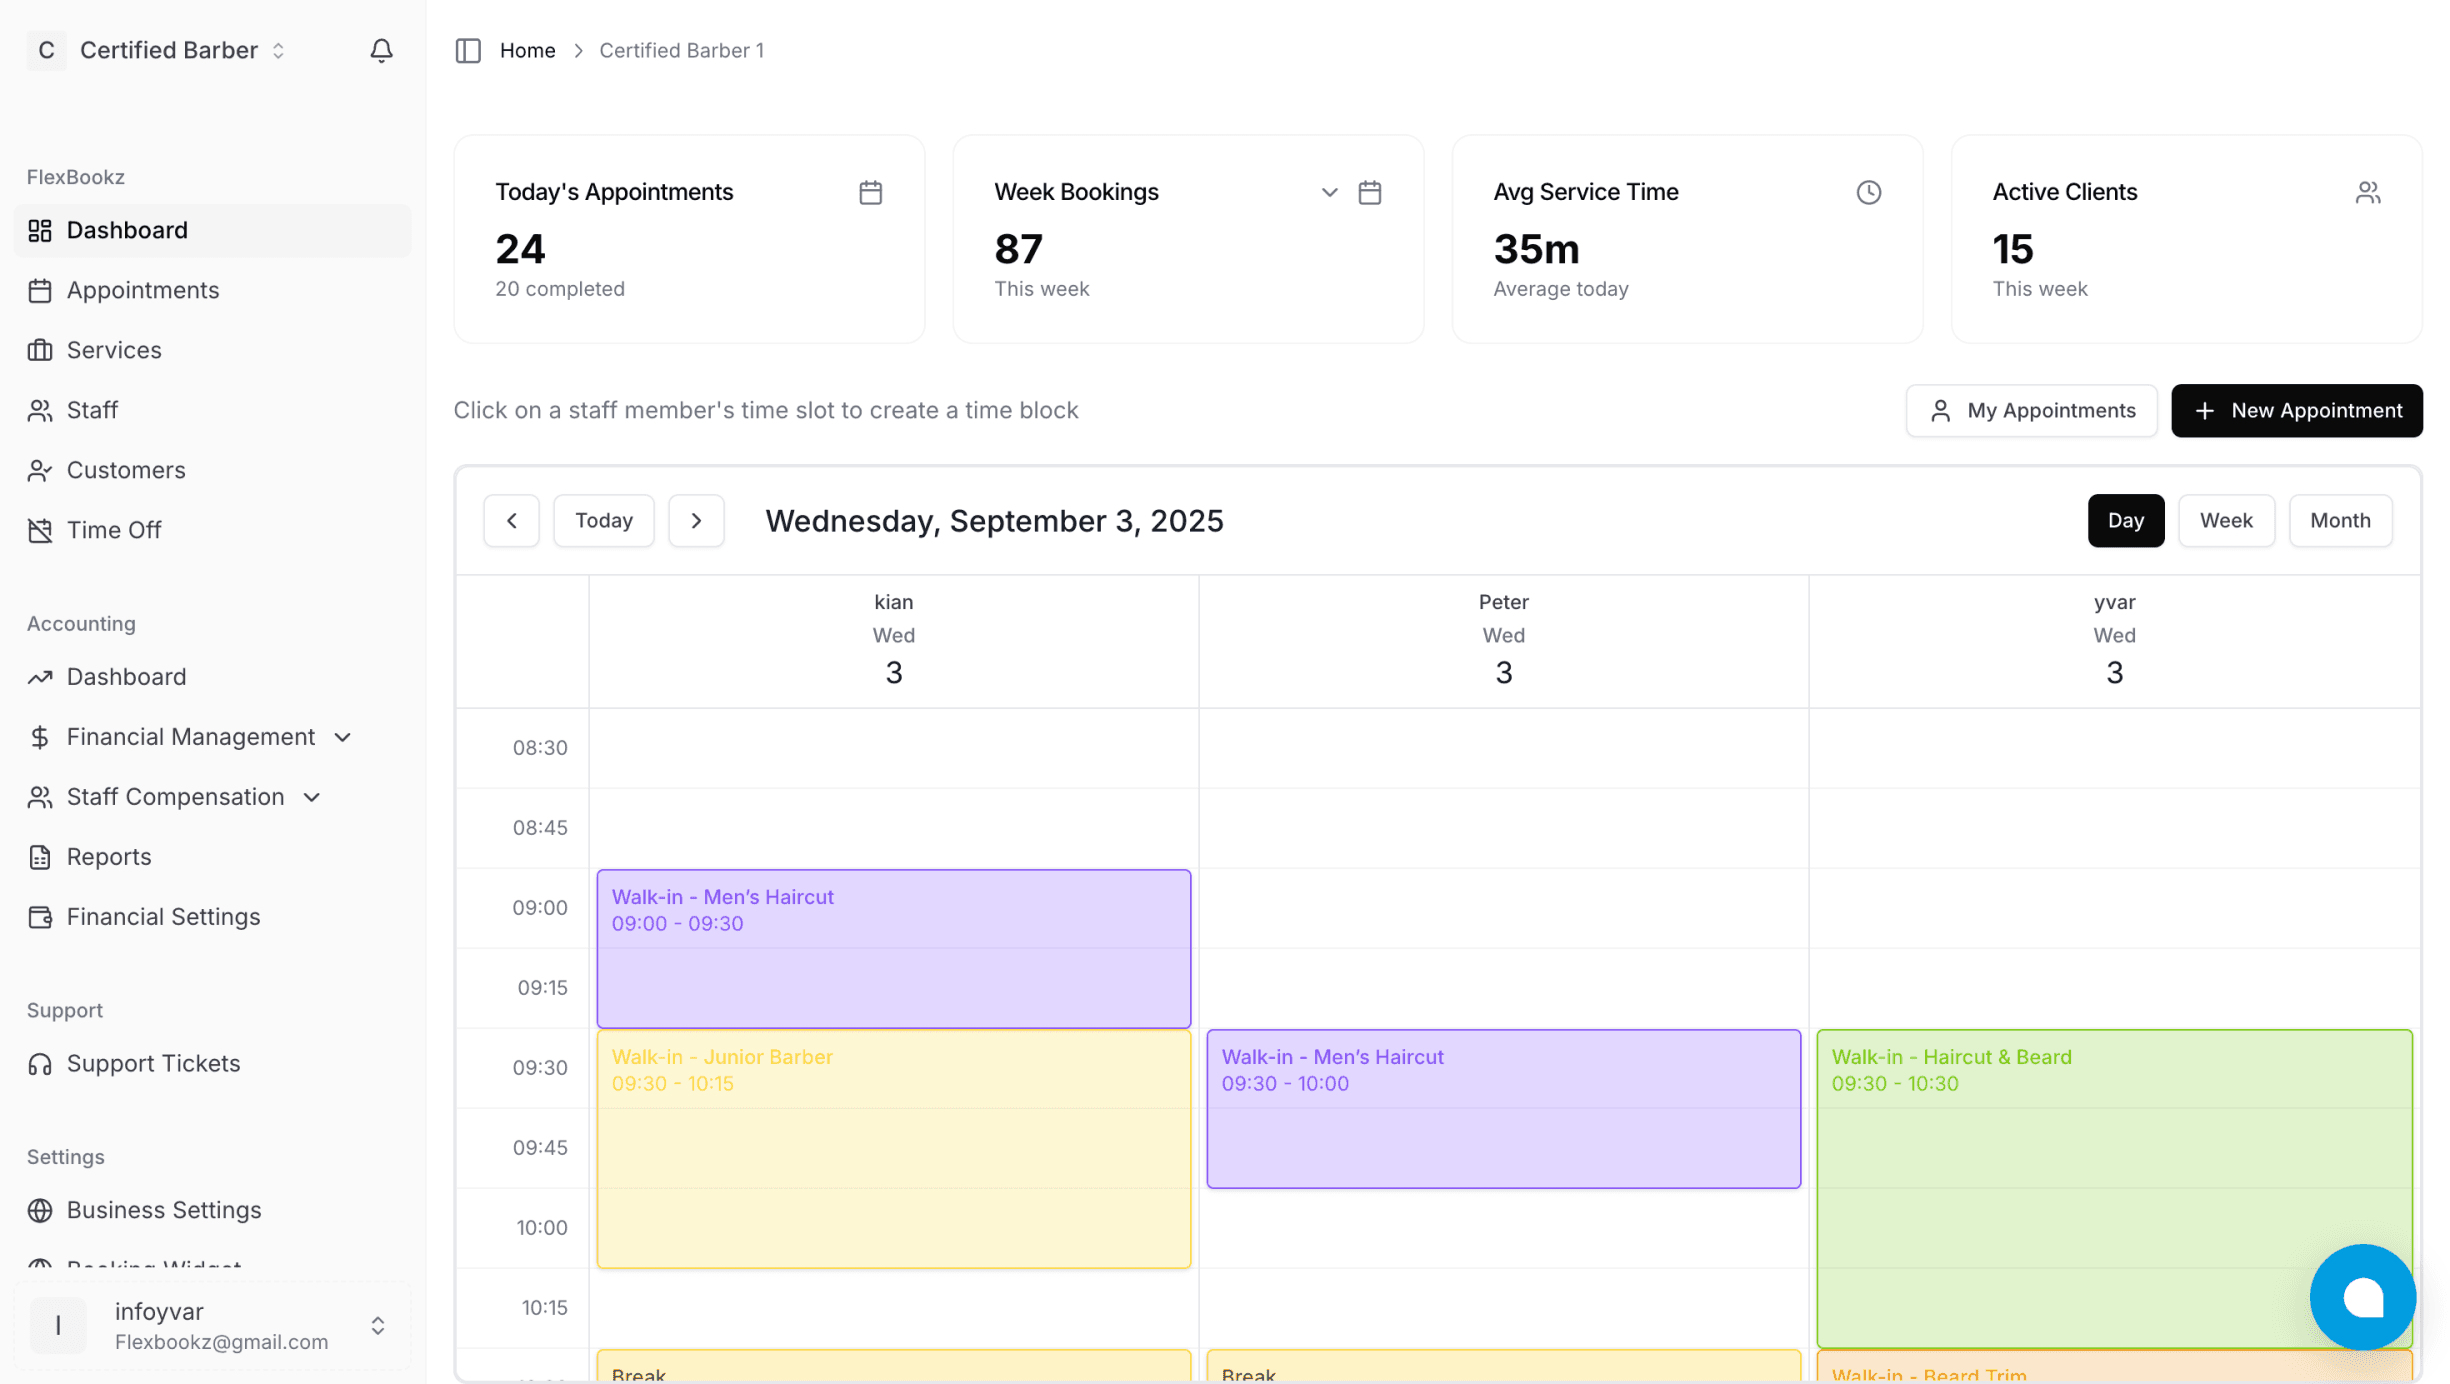This screenshot has height=1384, width=2450.
Task: Open Week Bookings dropdown chevron
Action: point(1329,192)
